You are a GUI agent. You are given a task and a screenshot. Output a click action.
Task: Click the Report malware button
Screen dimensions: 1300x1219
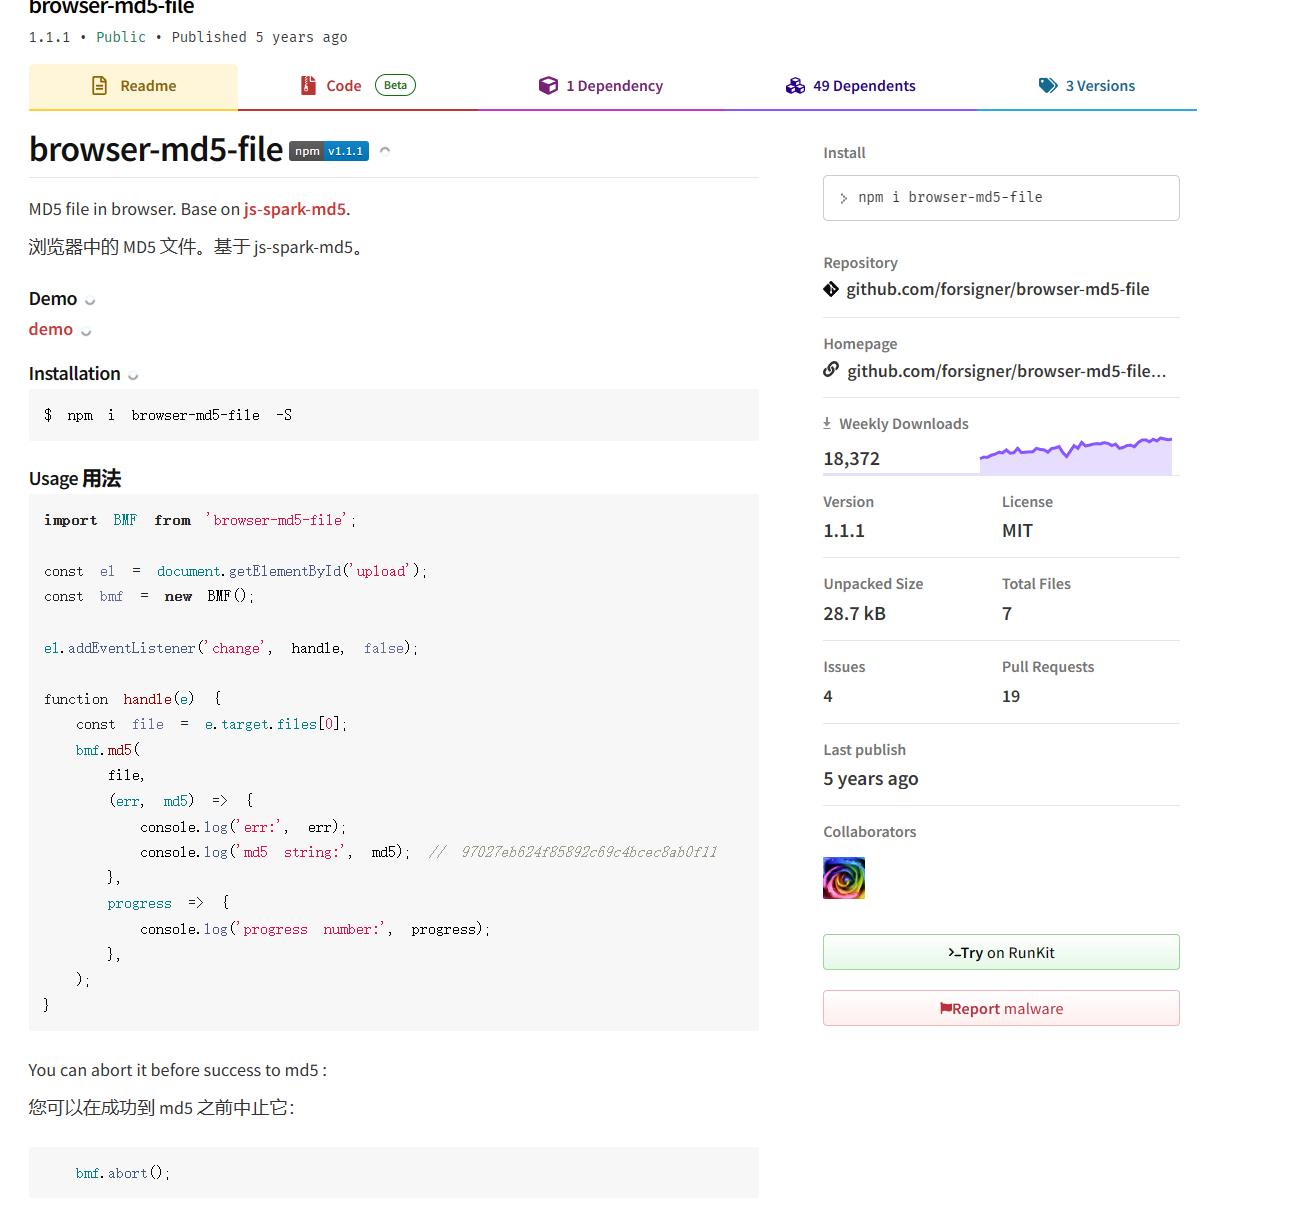tap(1001, 1008)
